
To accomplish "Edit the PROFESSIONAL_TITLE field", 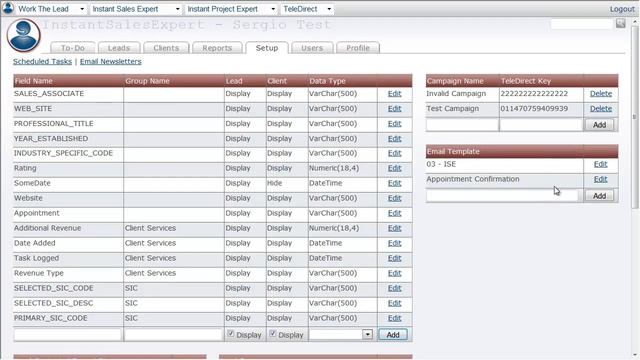I will click(x=394, y=124).
